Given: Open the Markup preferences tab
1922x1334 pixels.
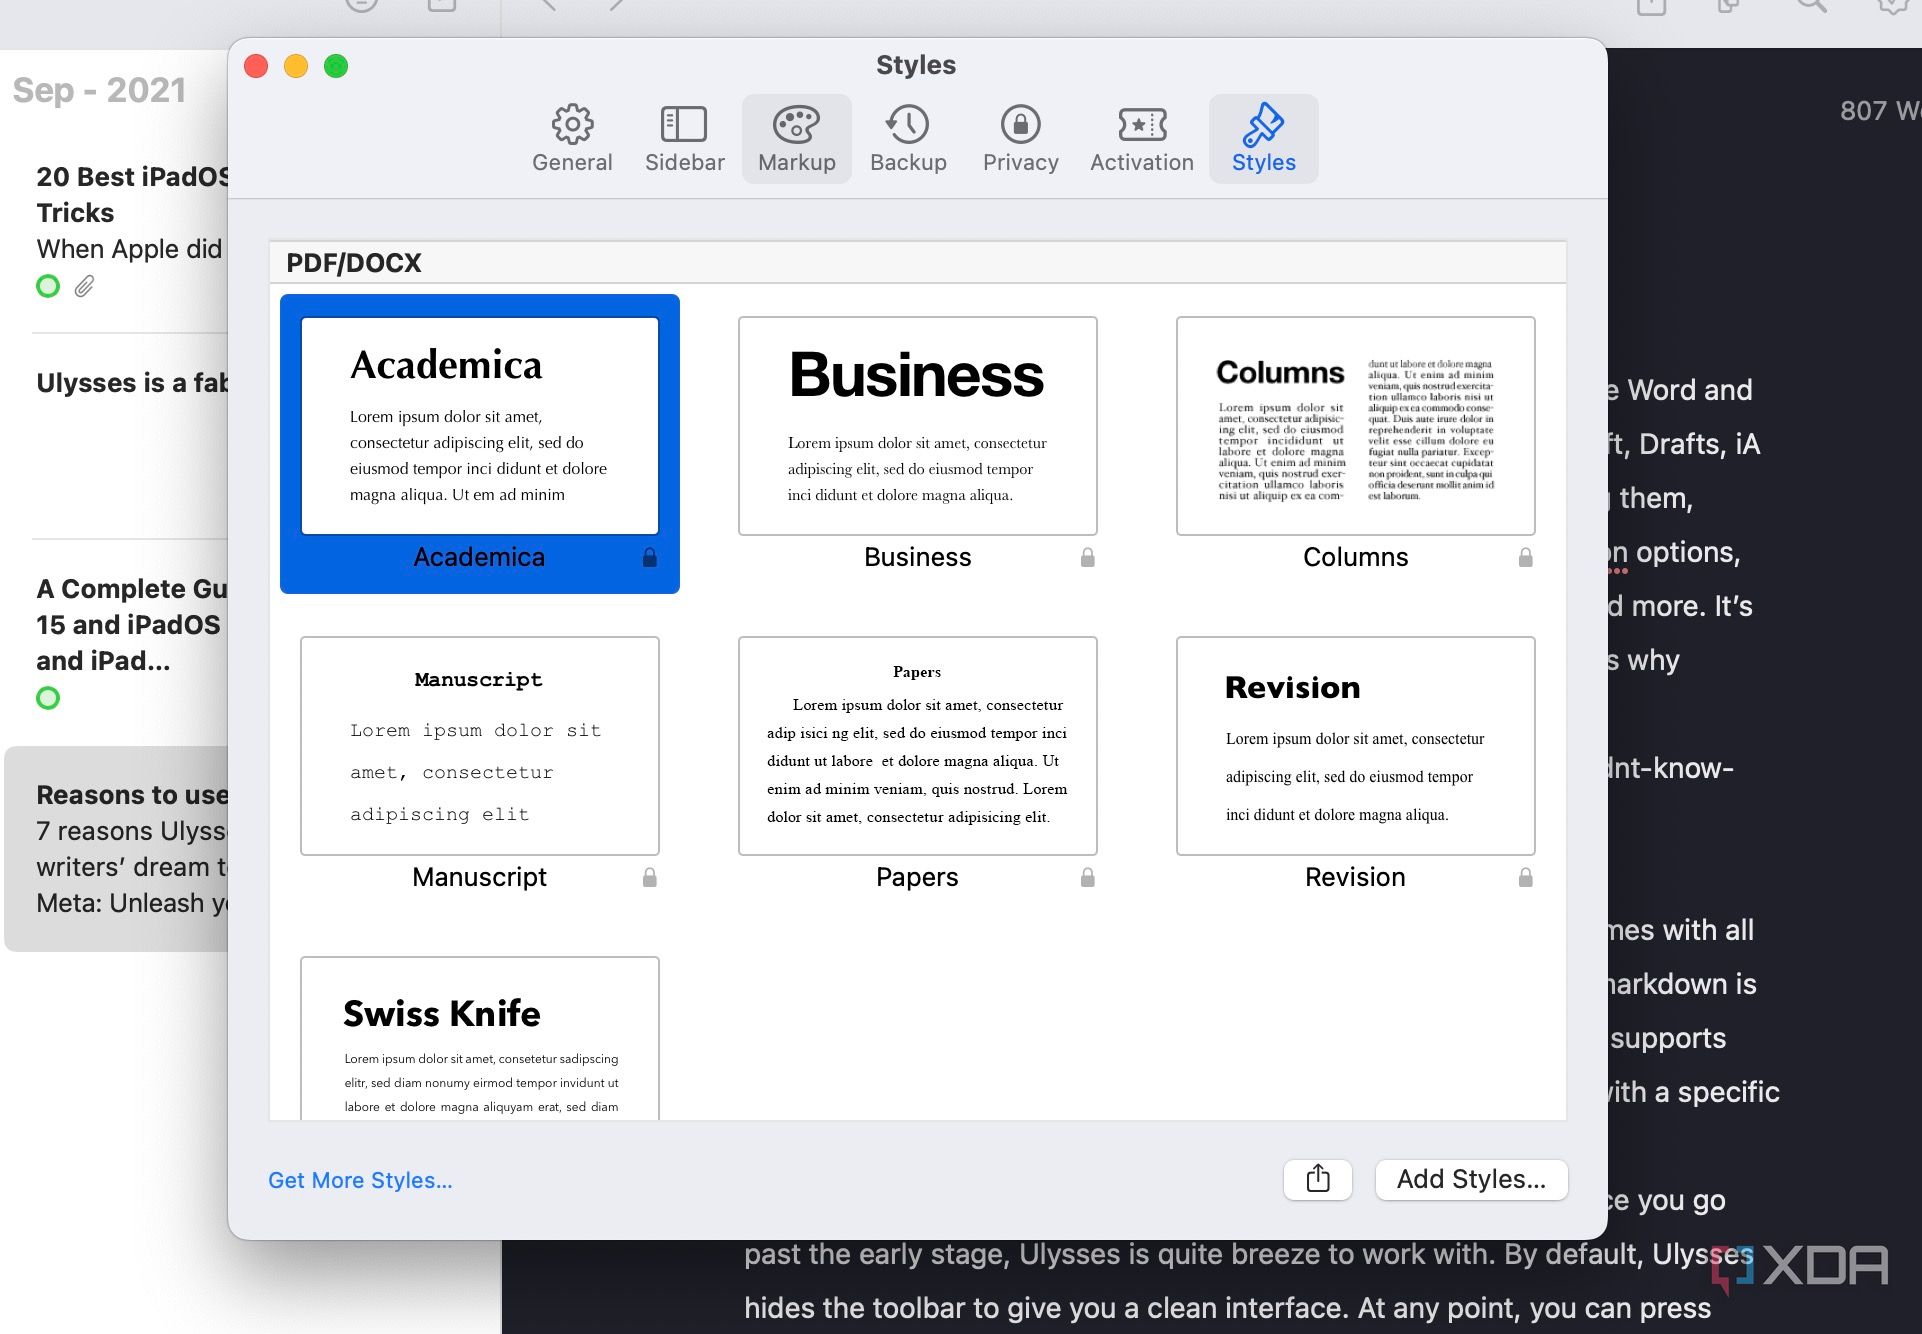Looking at the screenshot, I should [796, 139].
